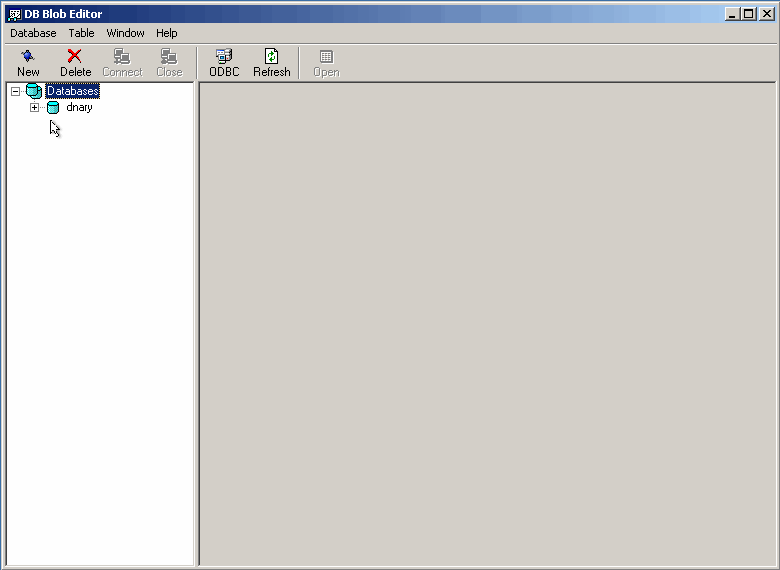Click the dnary database cylinder icon

tap(53, 107)
